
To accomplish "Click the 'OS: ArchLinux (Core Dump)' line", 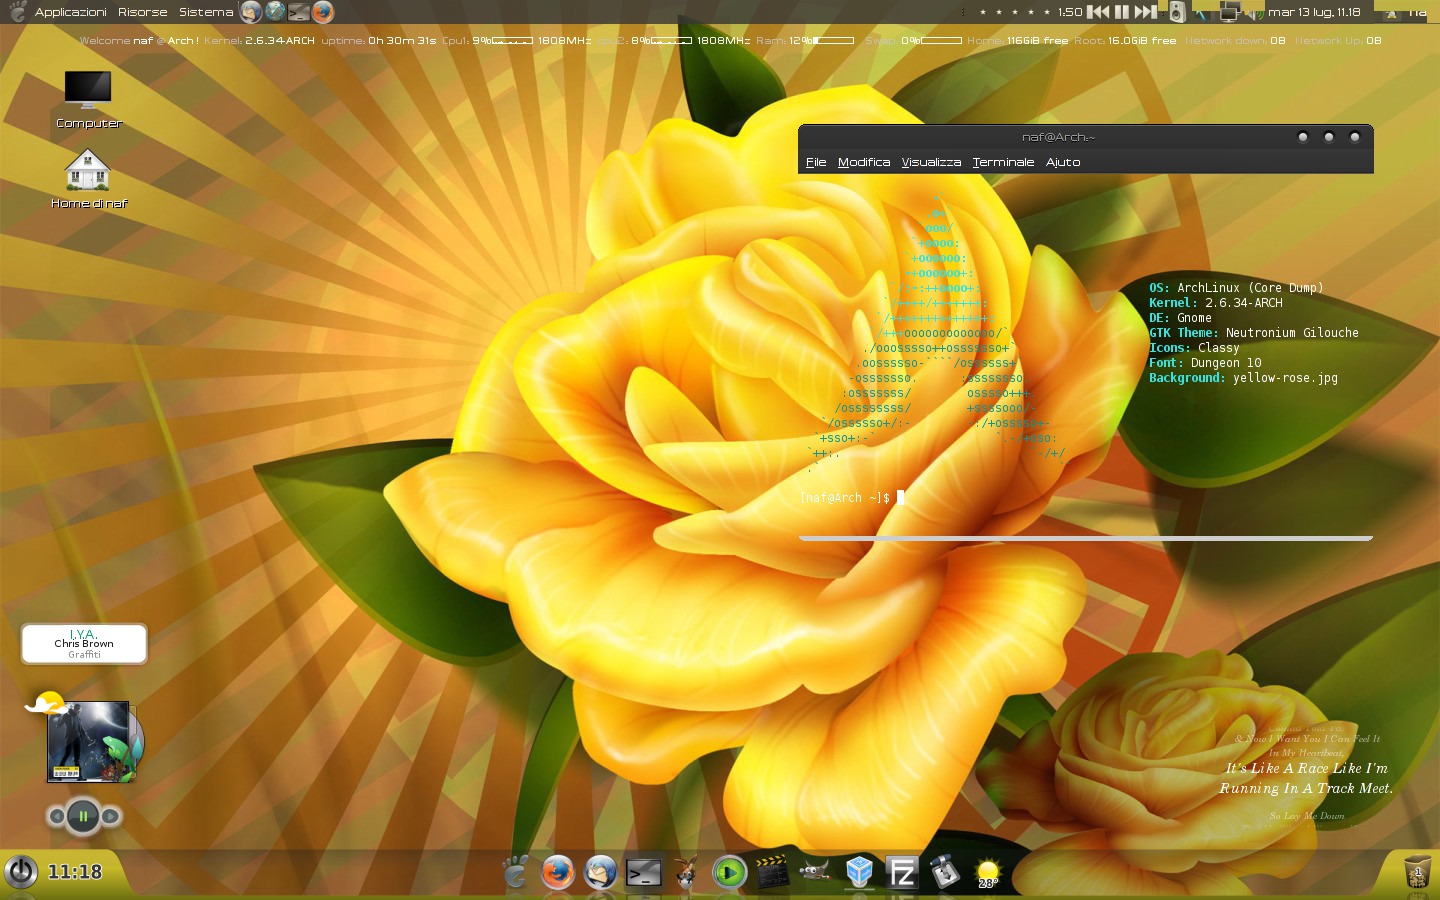I will (x=1236, y=288).
